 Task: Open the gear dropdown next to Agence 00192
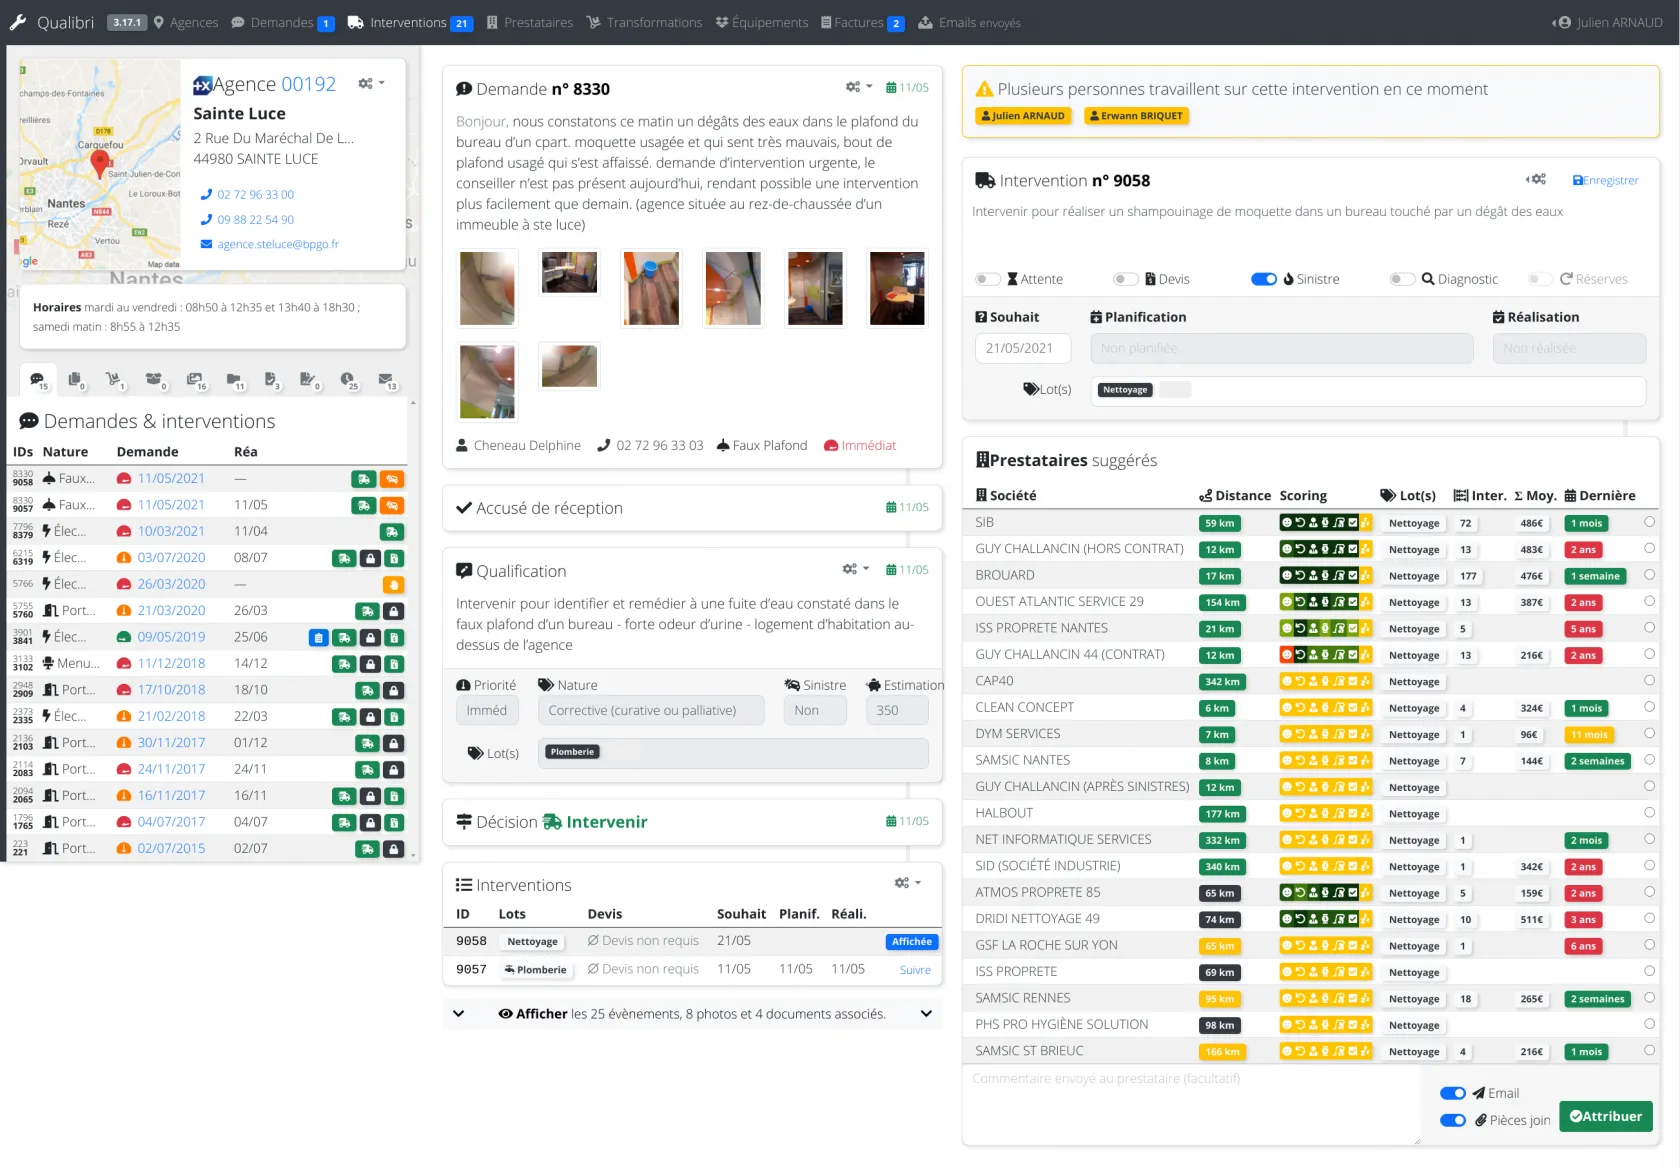click(371, 84)
